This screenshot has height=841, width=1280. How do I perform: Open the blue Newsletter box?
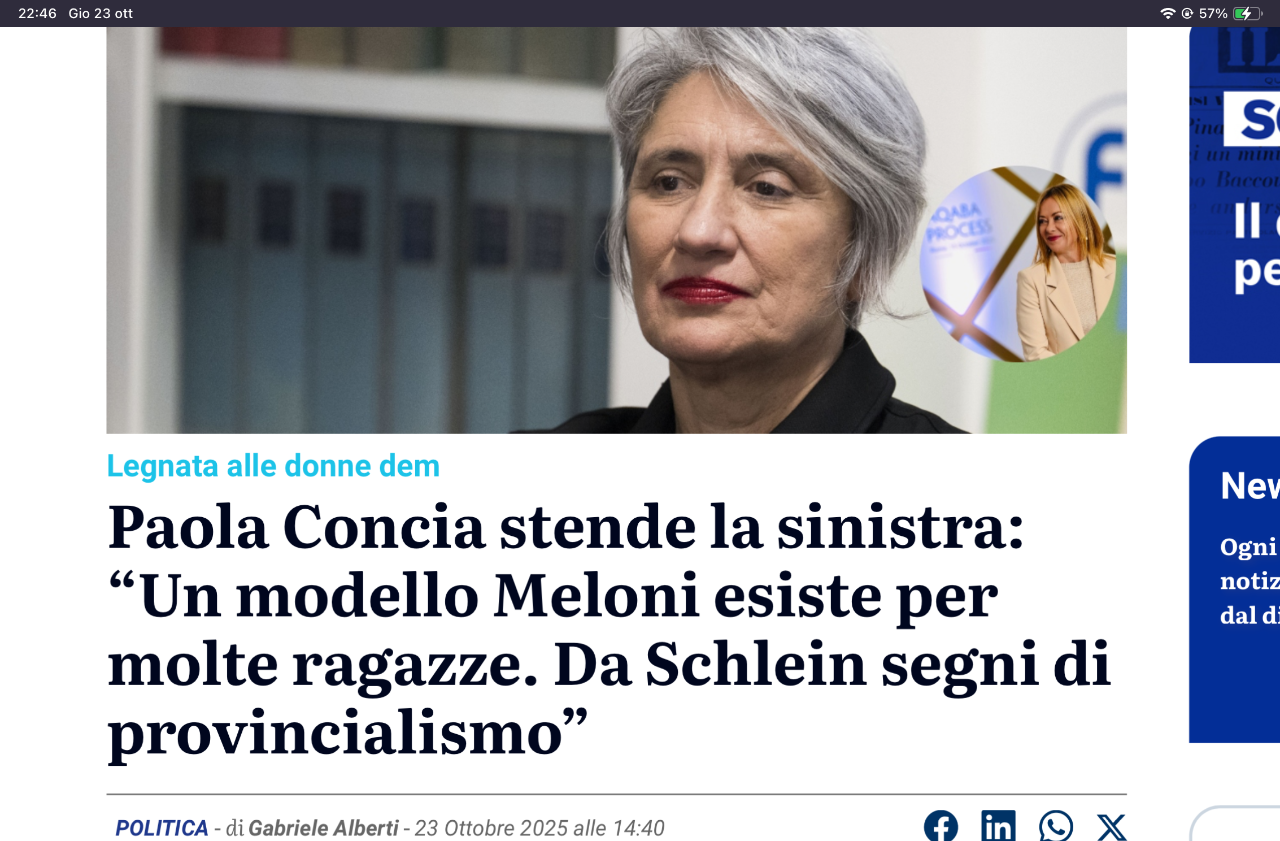(1234, 589)
